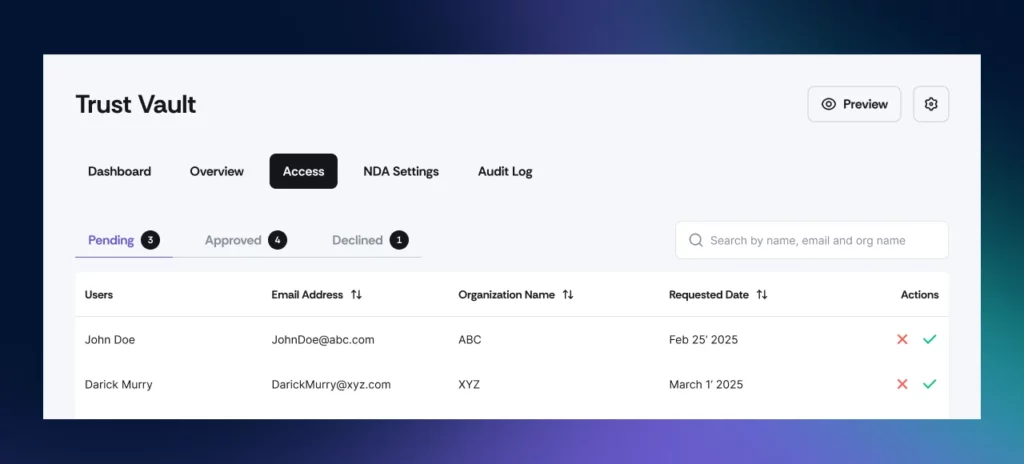Select the Darick Murry user cell
Image resolution: width=1024 pixels, height=464 pixels.
coord(118,384)
